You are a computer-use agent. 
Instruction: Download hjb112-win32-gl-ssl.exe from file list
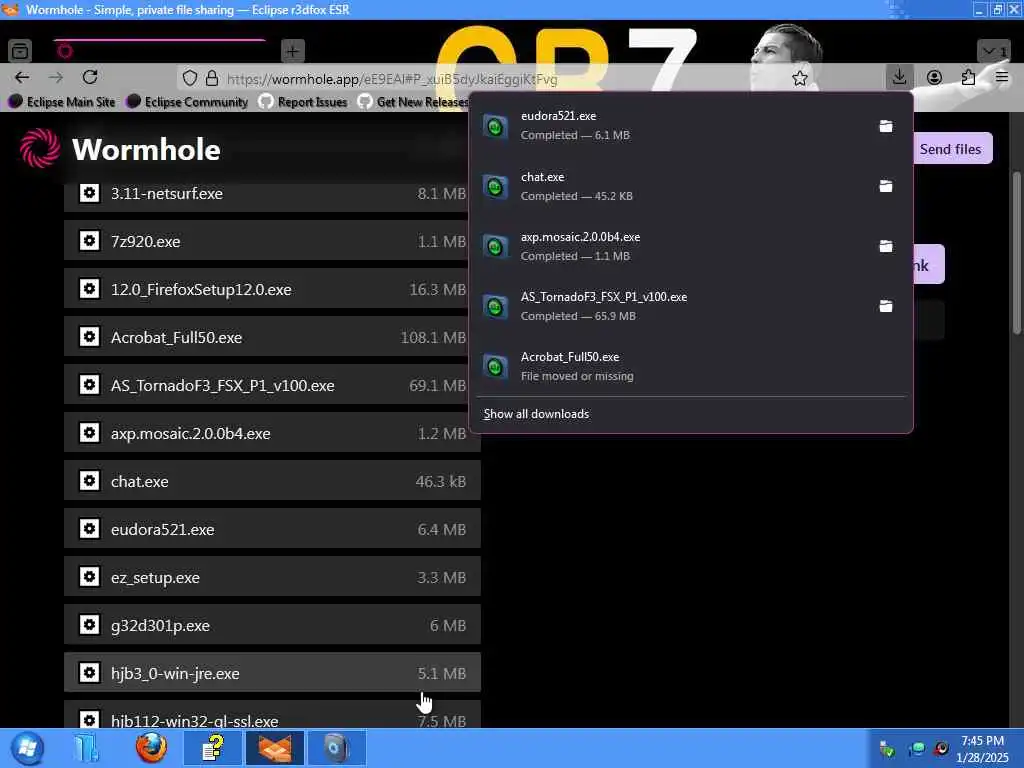pos(272,714)
